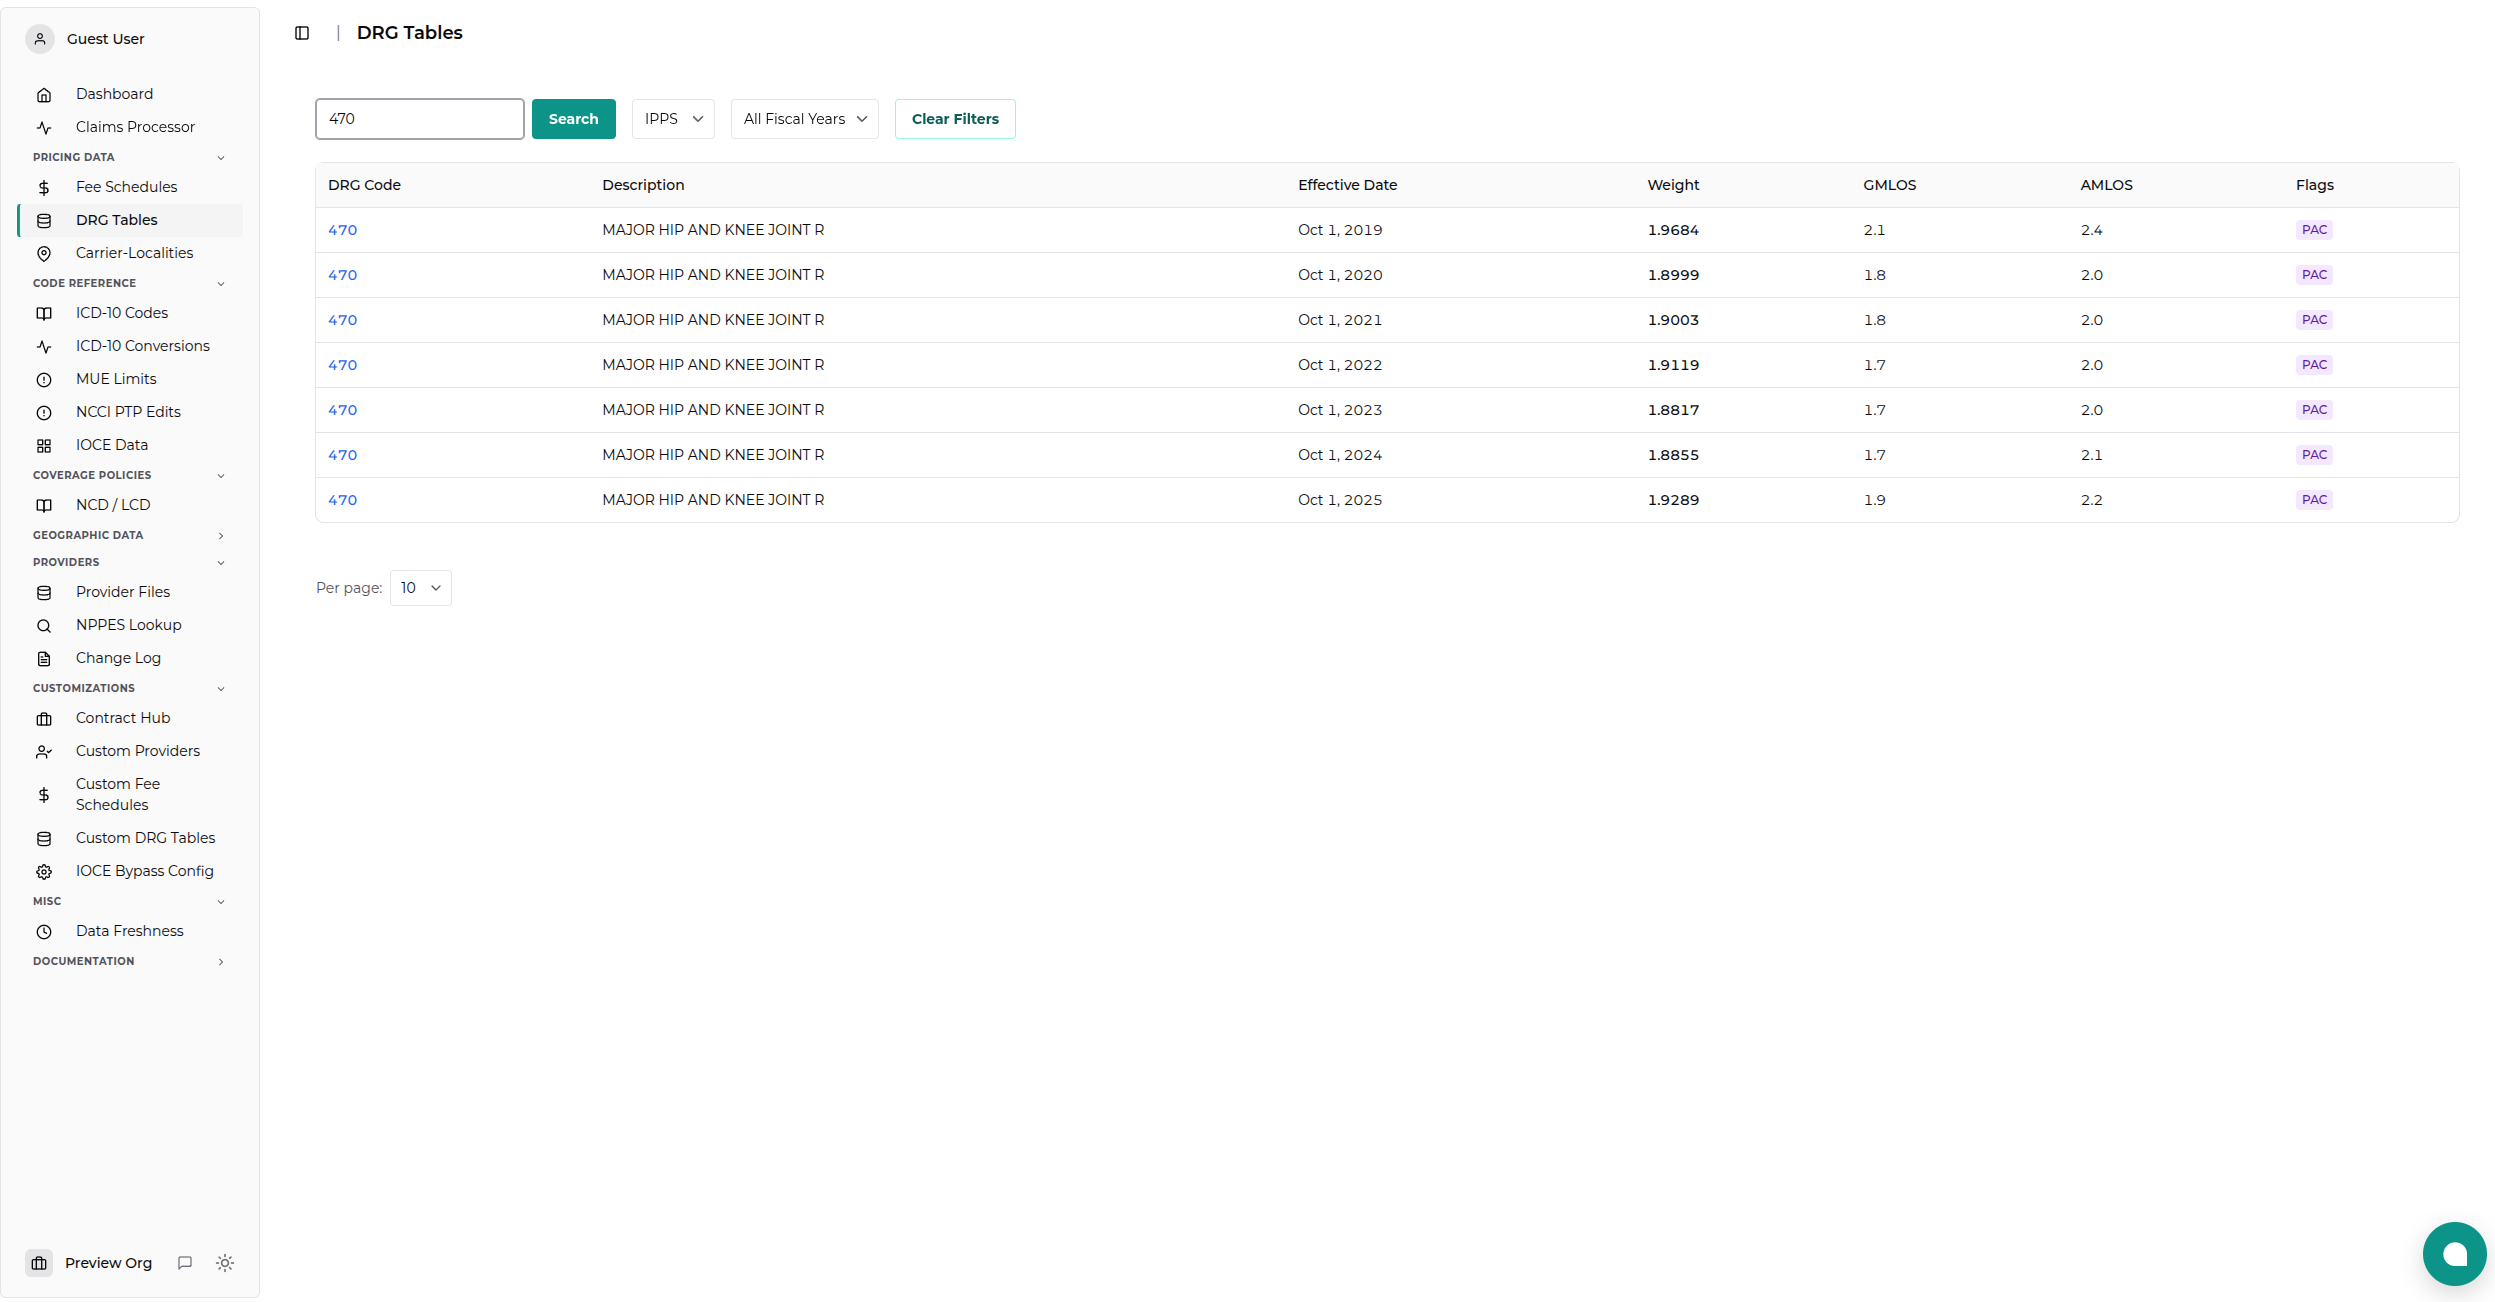Click the NPPES Lookup magnifier icon
This screenshot has width=2495, height=1302.
(44, 626)
